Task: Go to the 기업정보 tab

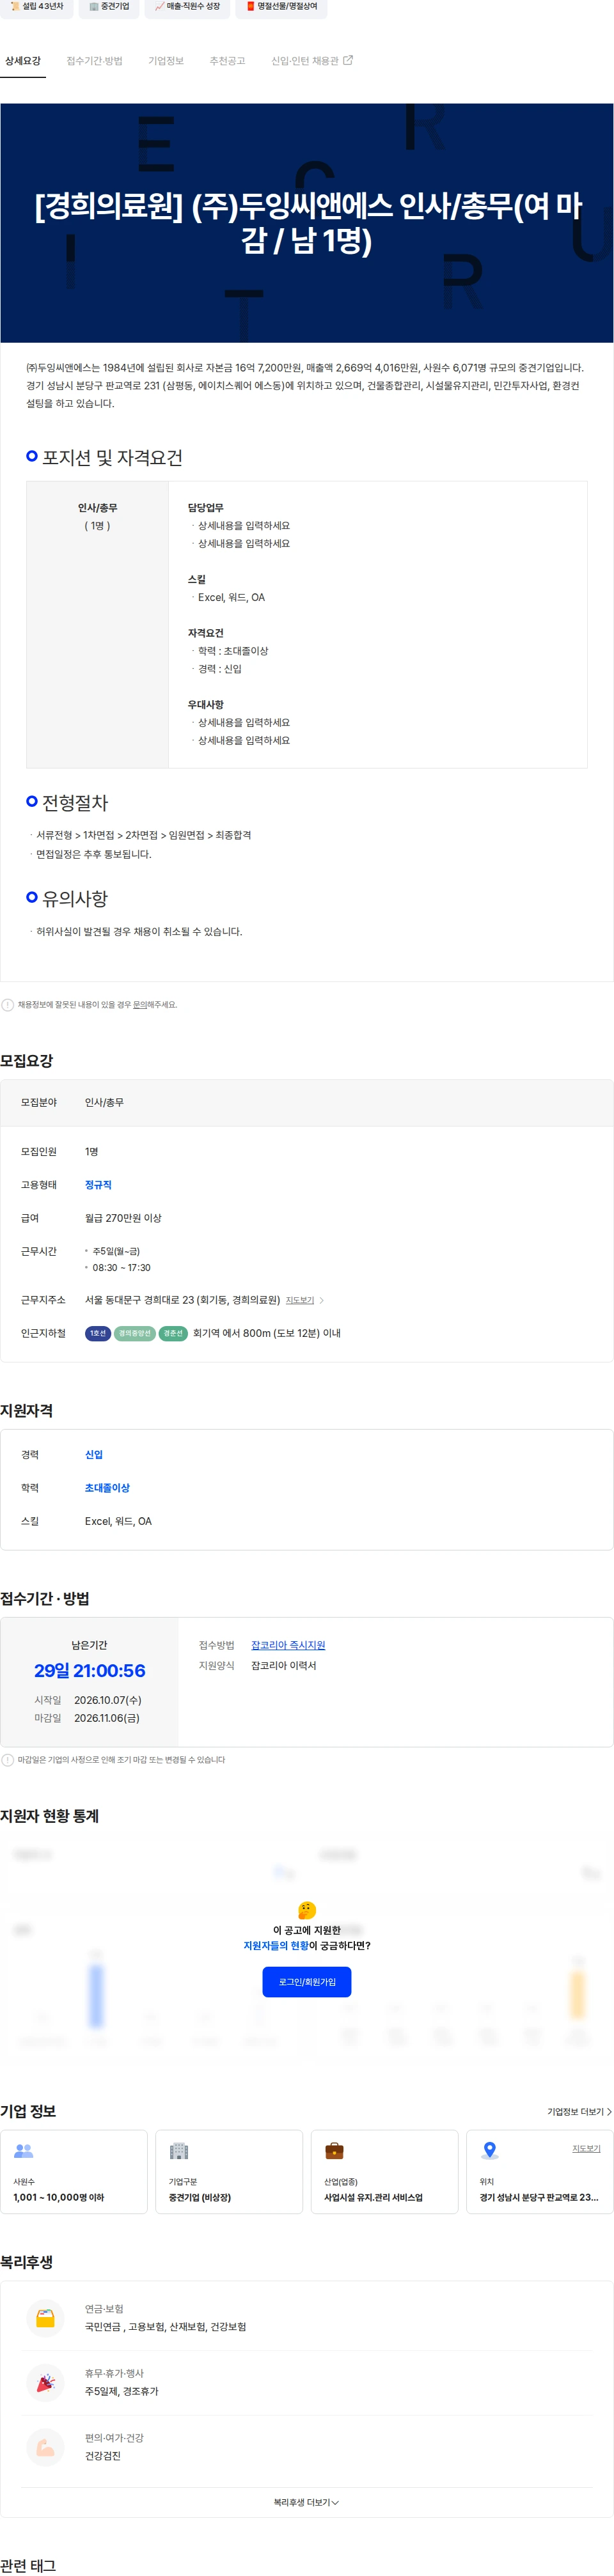Action: pos(166,61)
